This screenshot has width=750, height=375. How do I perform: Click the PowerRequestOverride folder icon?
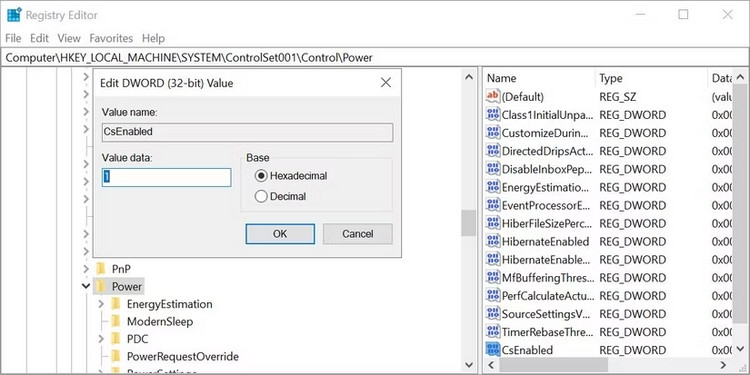coord(115,356)
